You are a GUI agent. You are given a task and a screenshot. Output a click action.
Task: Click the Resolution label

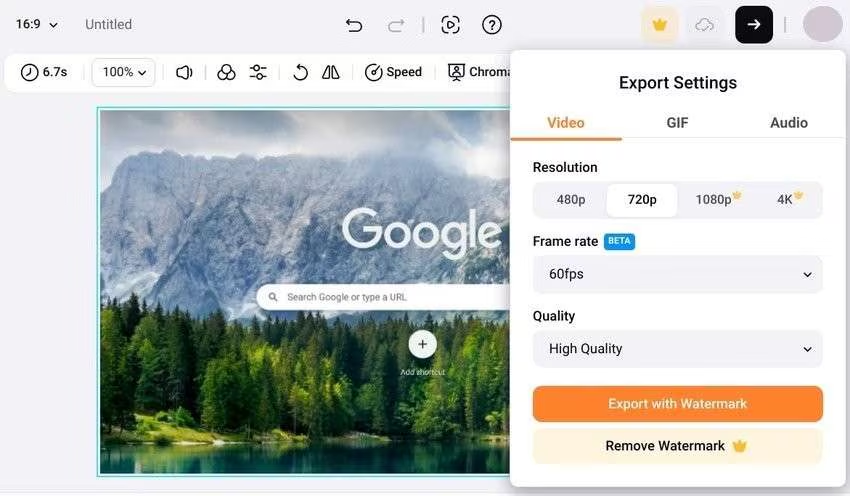tap(565, 168)
